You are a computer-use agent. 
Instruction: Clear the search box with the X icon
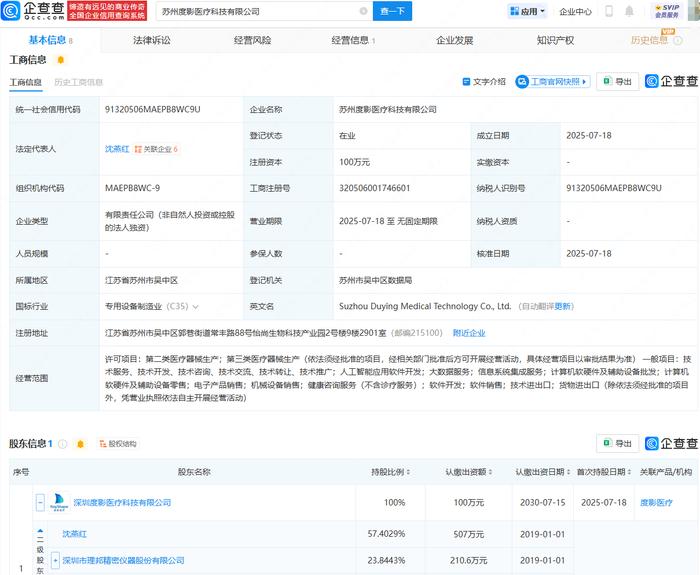pyautogui.click(x=363, y=11)
